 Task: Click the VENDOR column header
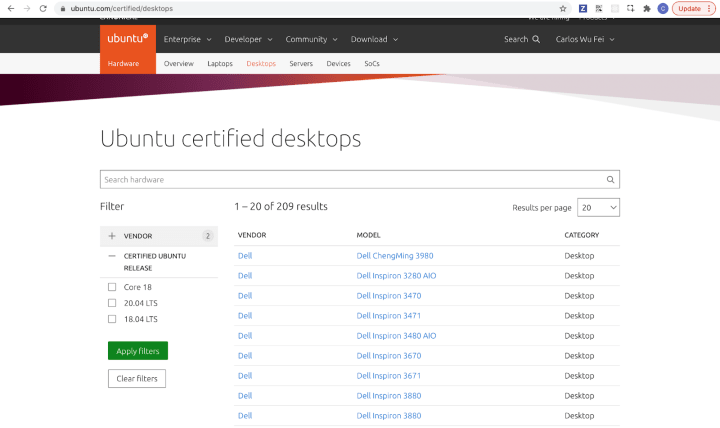[x=252, y=235]
